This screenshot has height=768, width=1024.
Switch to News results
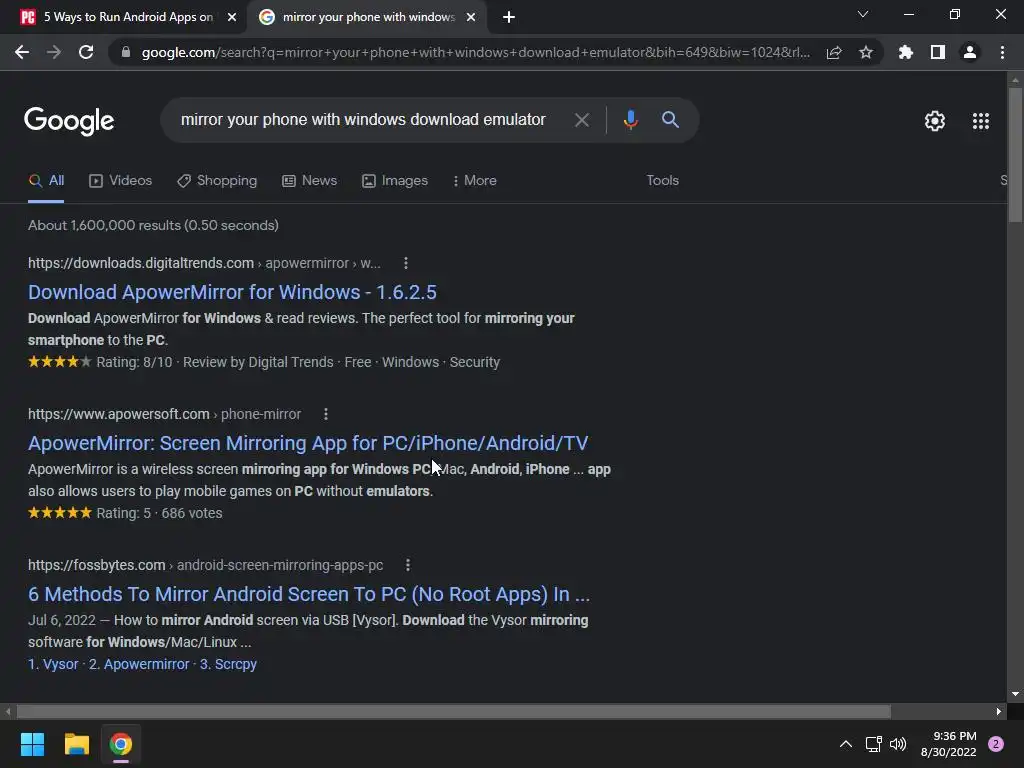(x=310, y=181)
